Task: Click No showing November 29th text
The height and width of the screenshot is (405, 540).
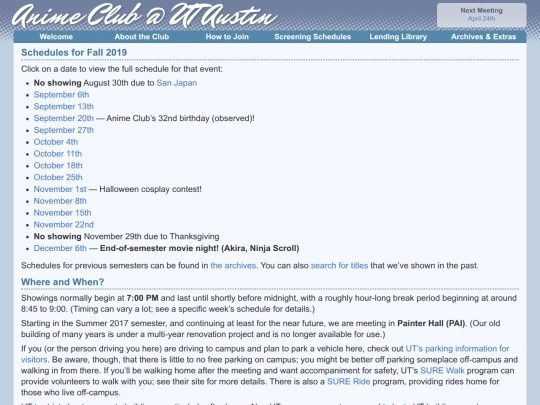Action: (126, 237)
